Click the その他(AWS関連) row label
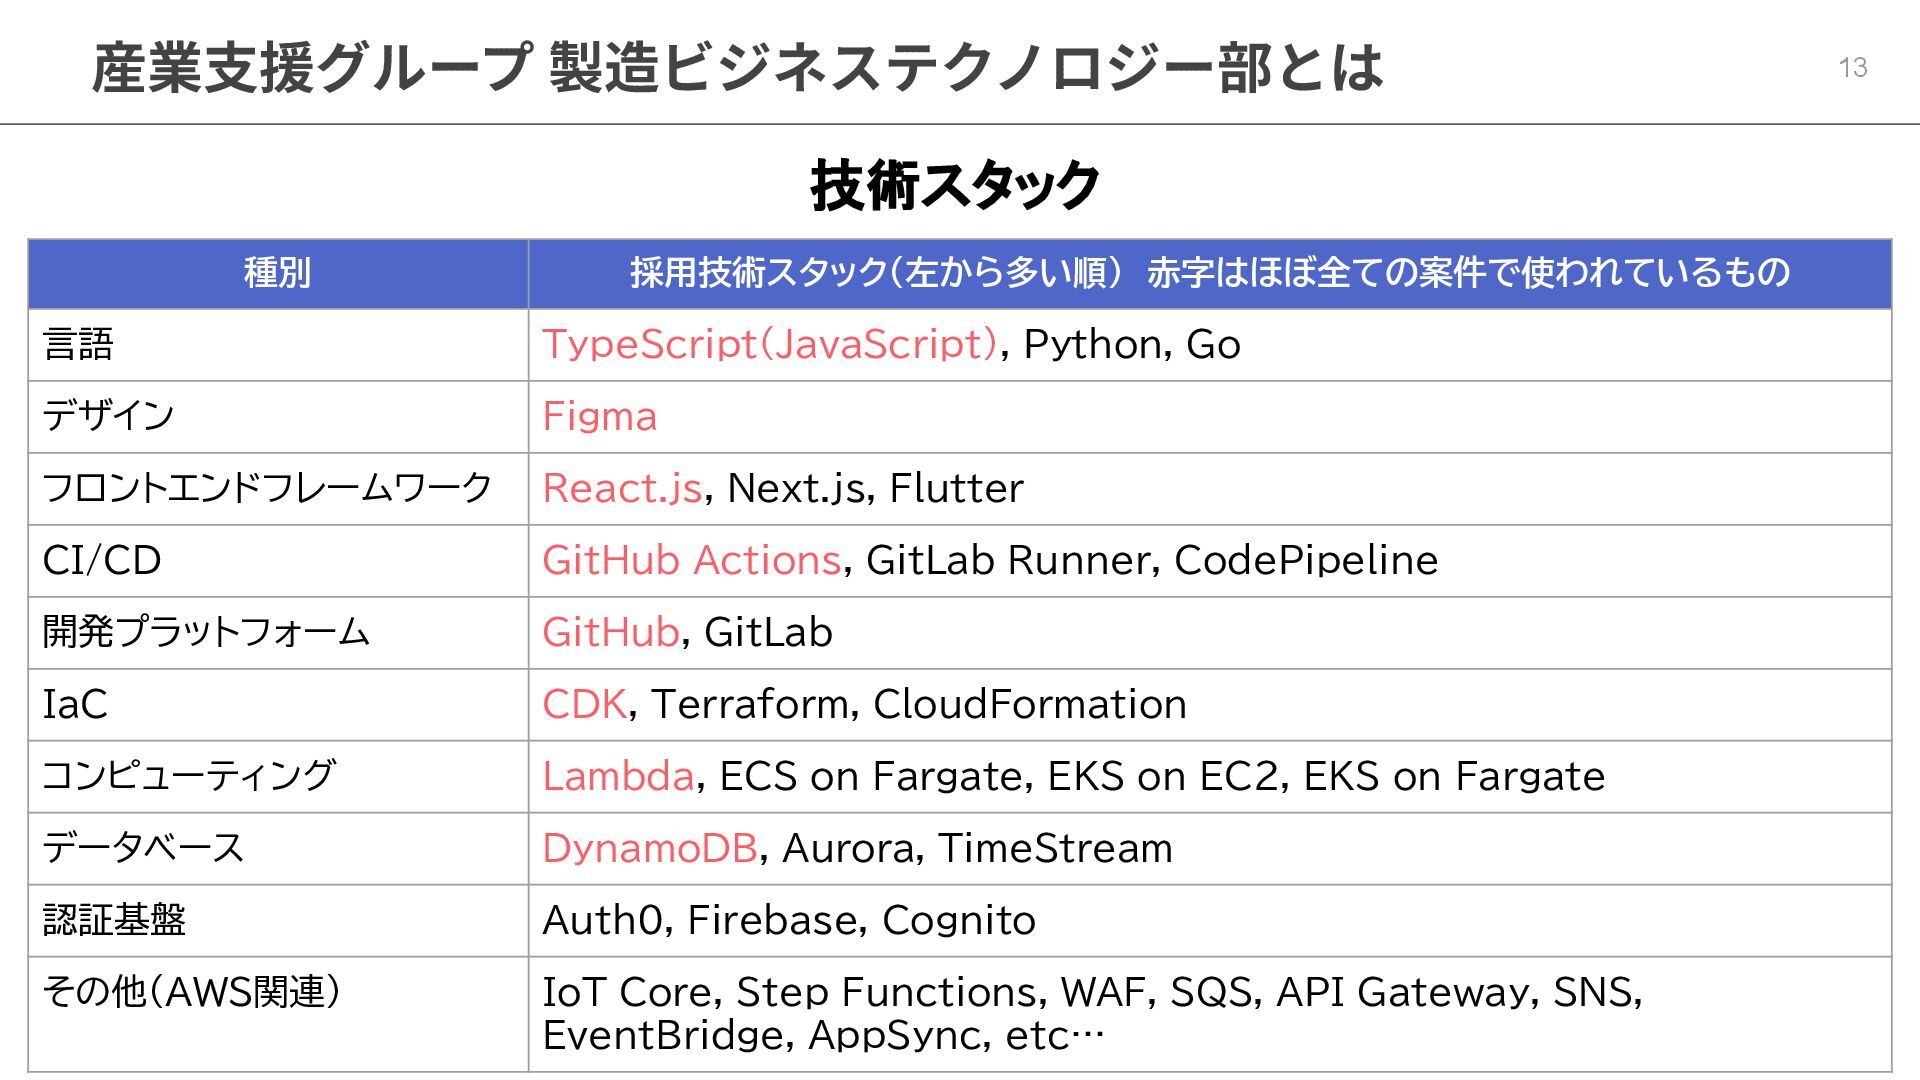This screenshot has width=1920, height=1080. click(191, 992)
